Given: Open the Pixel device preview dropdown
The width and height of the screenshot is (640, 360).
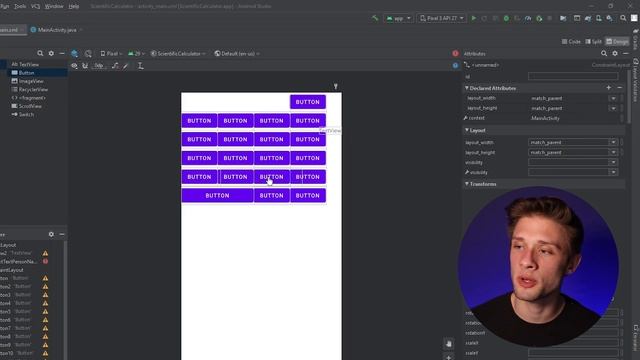Looking at the screenshot, I should (x=111, y=53).
